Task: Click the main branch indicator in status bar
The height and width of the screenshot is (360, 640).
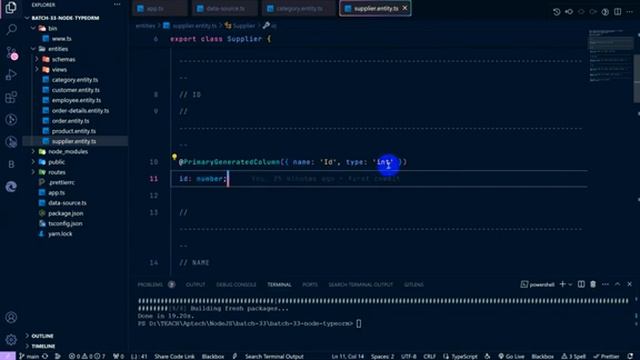Action: pyautogui.click(x=29, y=356)
